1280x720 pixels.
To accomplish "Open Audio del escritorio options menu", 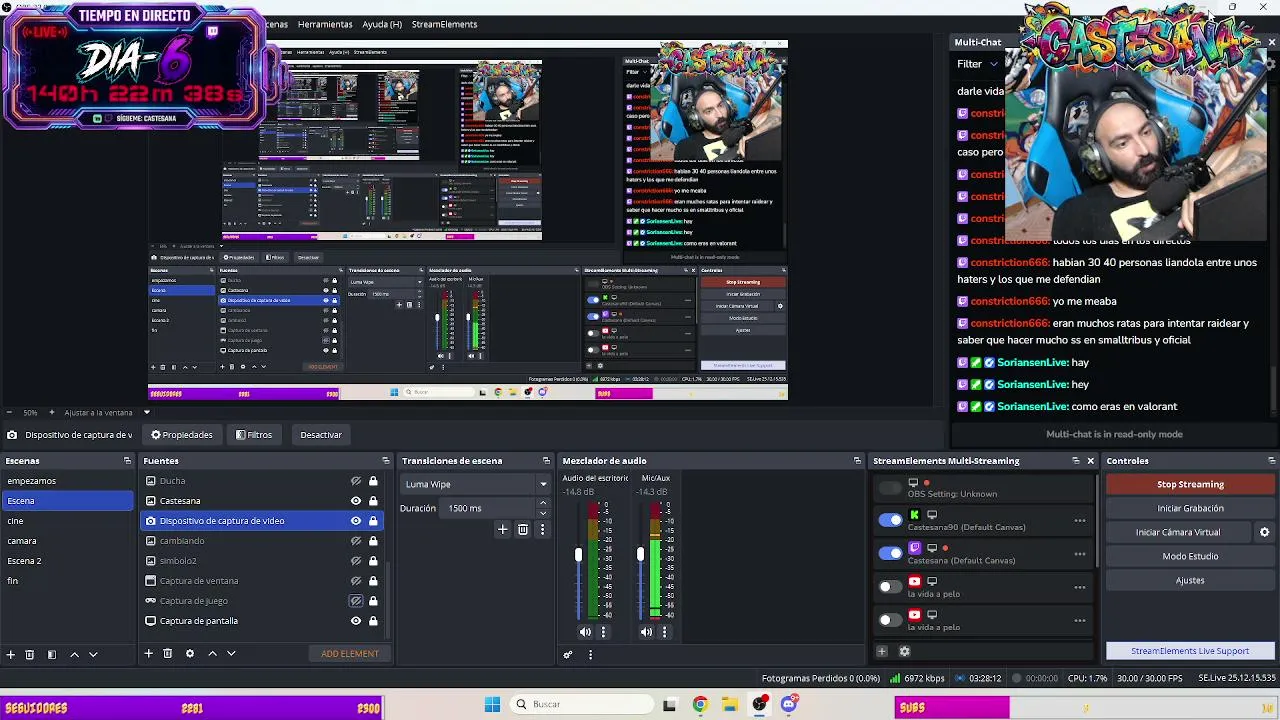I will [603, 632].
